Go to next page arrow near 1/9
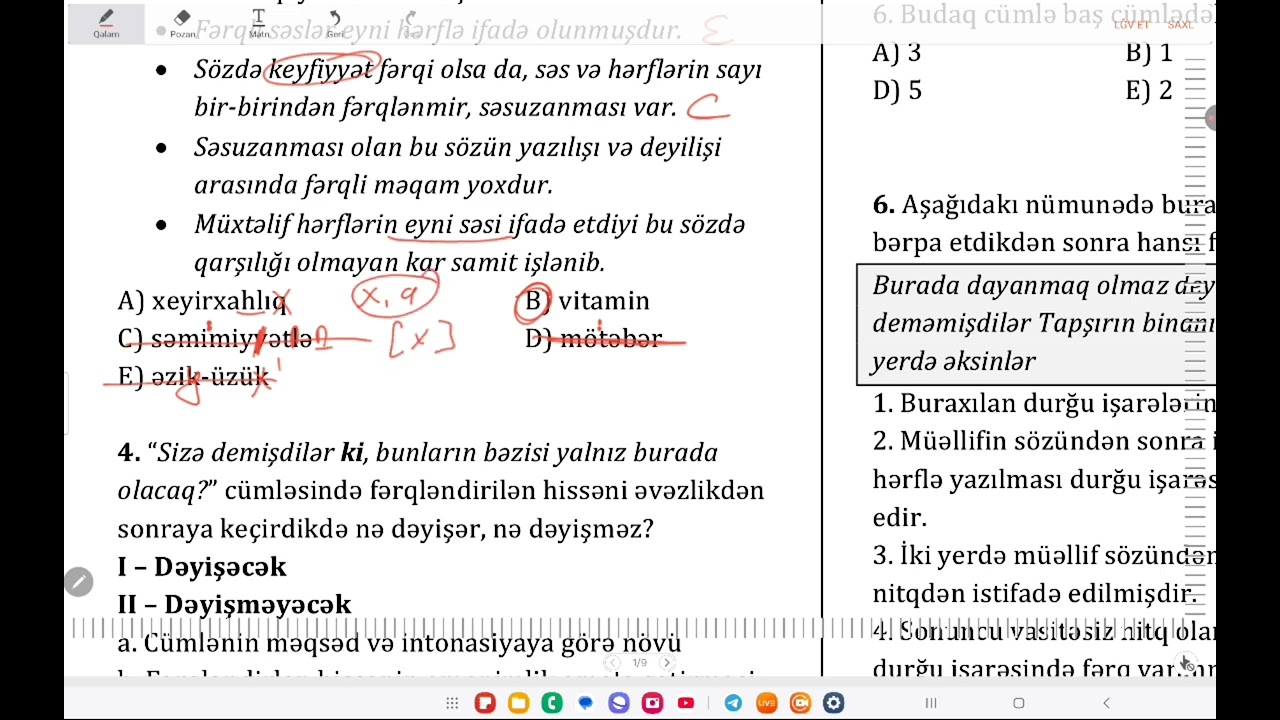Image resolution: width=1280 pixels, height=720 pixels. coord(667,662)
